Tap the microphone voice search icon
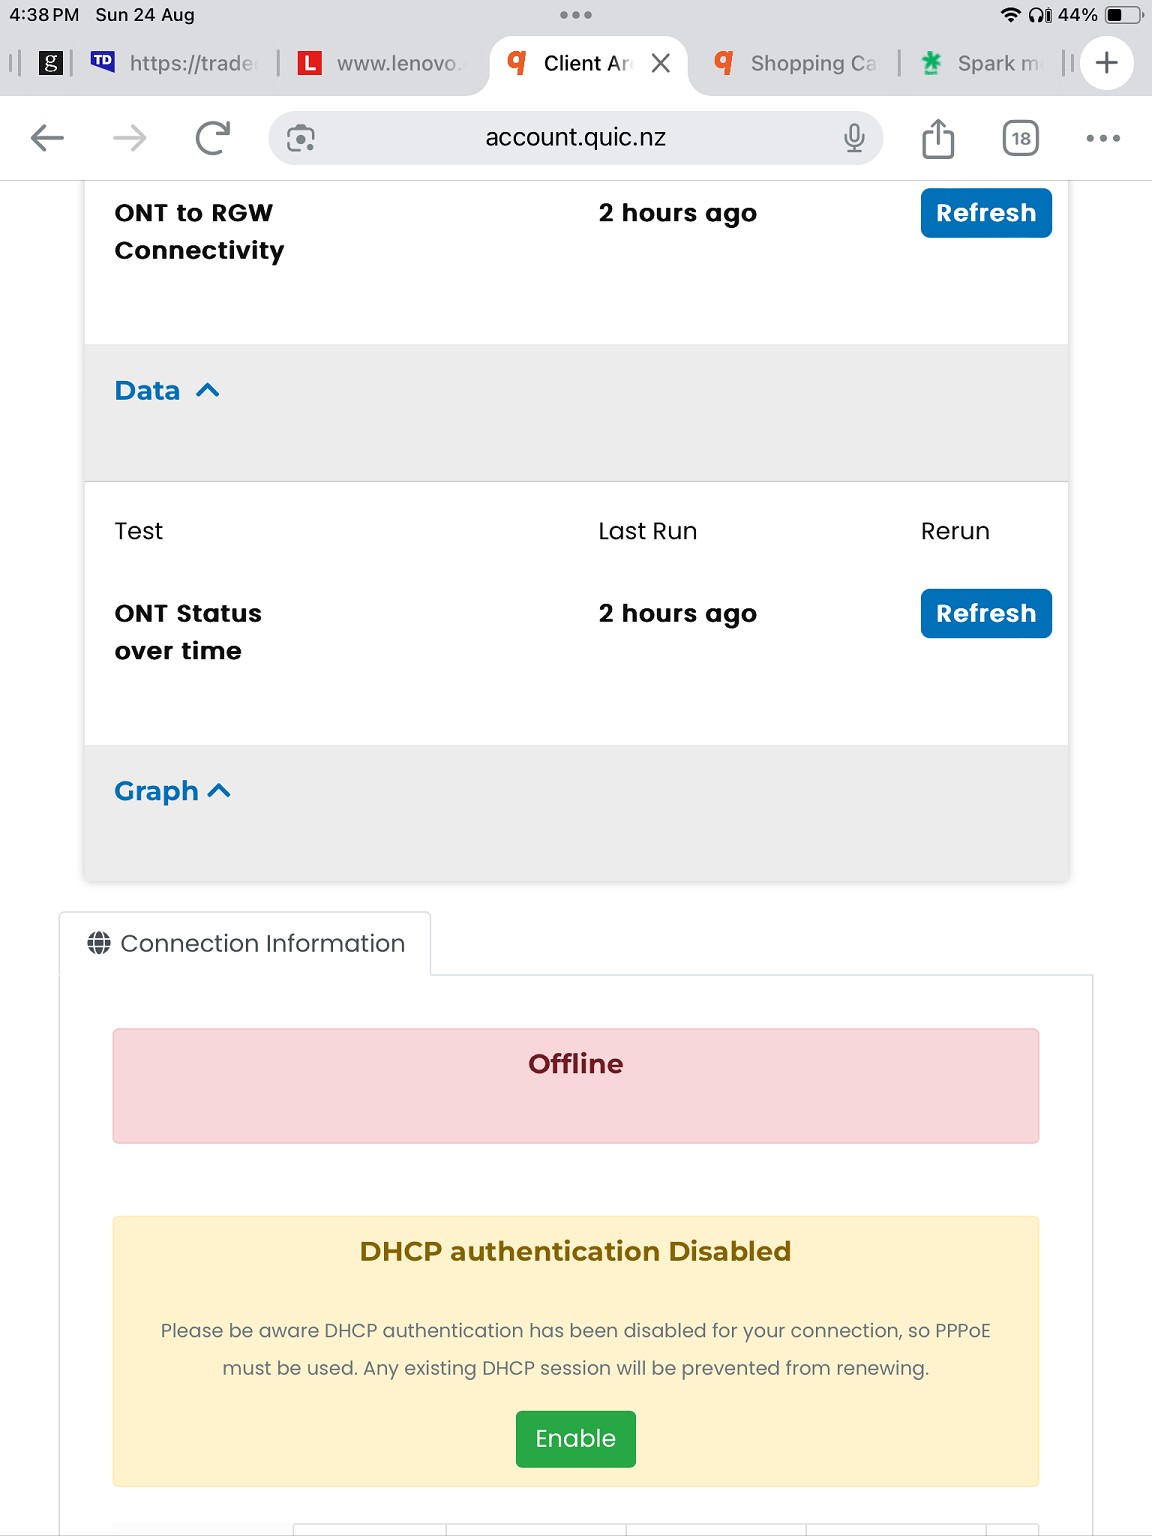Viewport: 1152px width, 1536px height. (853, 138)
